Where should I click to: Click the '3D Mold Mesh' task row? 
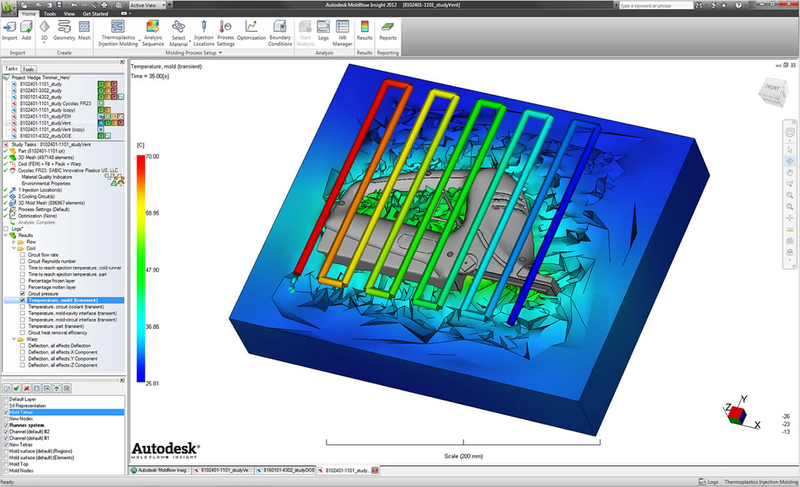click(52, 203)
